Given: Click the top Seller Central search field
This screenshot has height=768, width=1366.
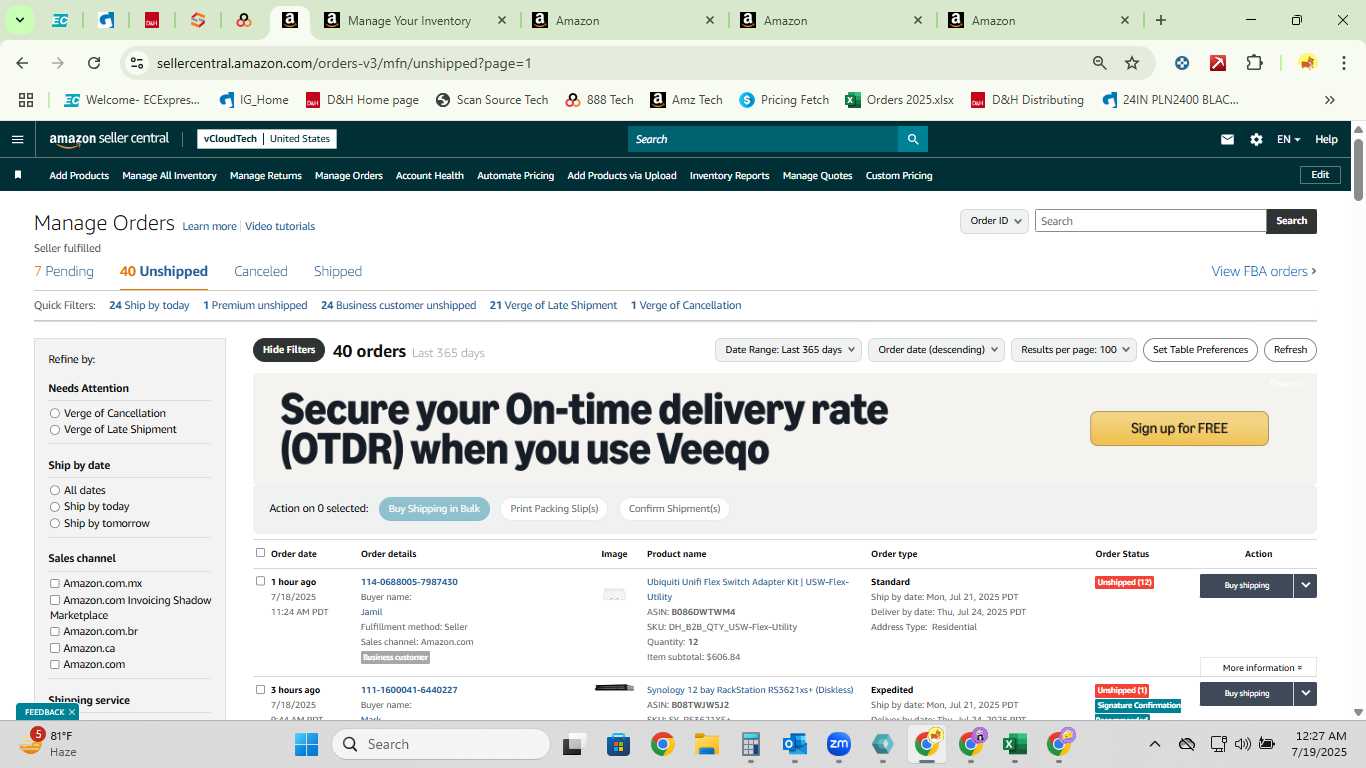Looking at the screenshot, I should tap(763, 139).
